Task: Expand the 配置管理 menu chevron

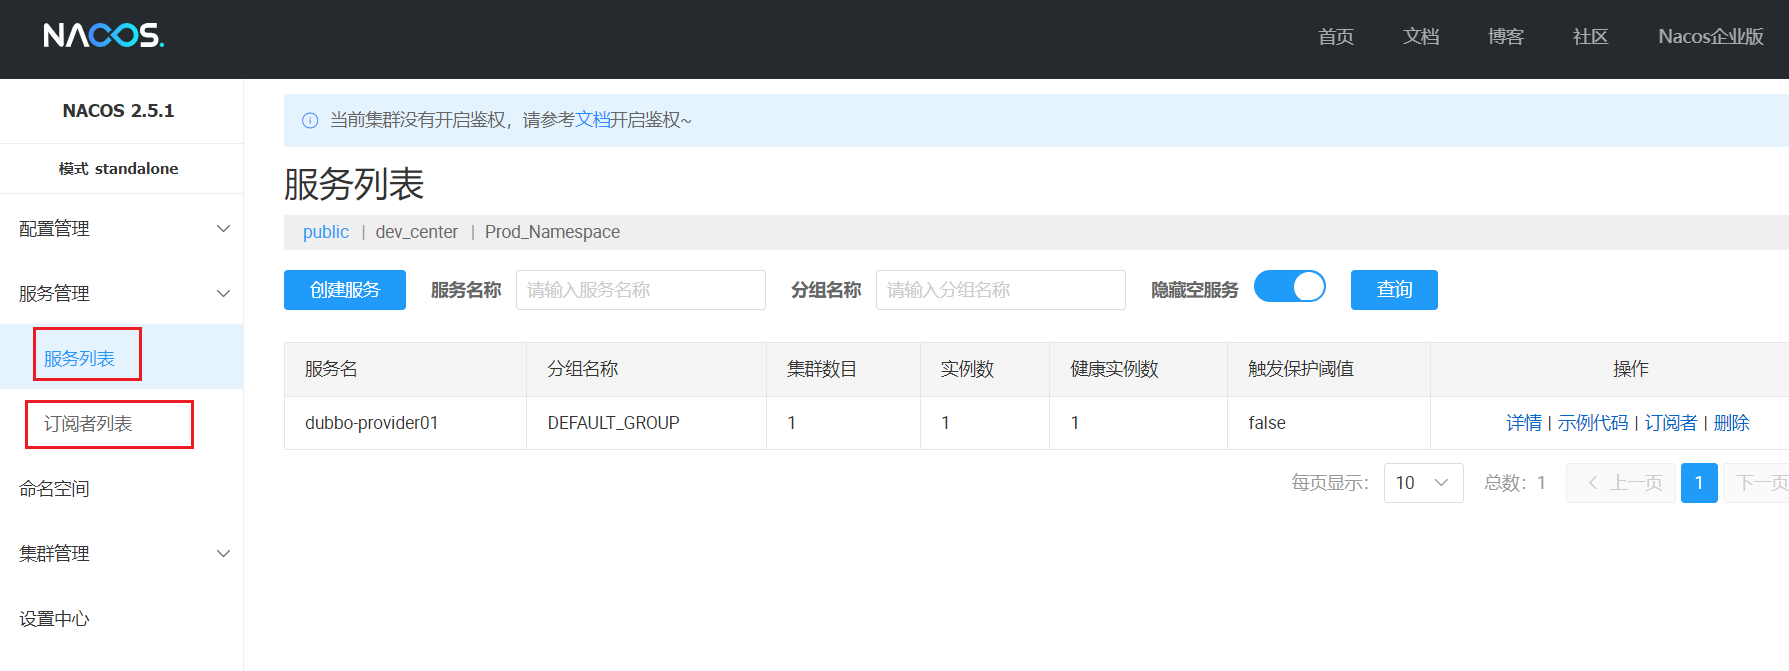Action: [x=224, y=229]
